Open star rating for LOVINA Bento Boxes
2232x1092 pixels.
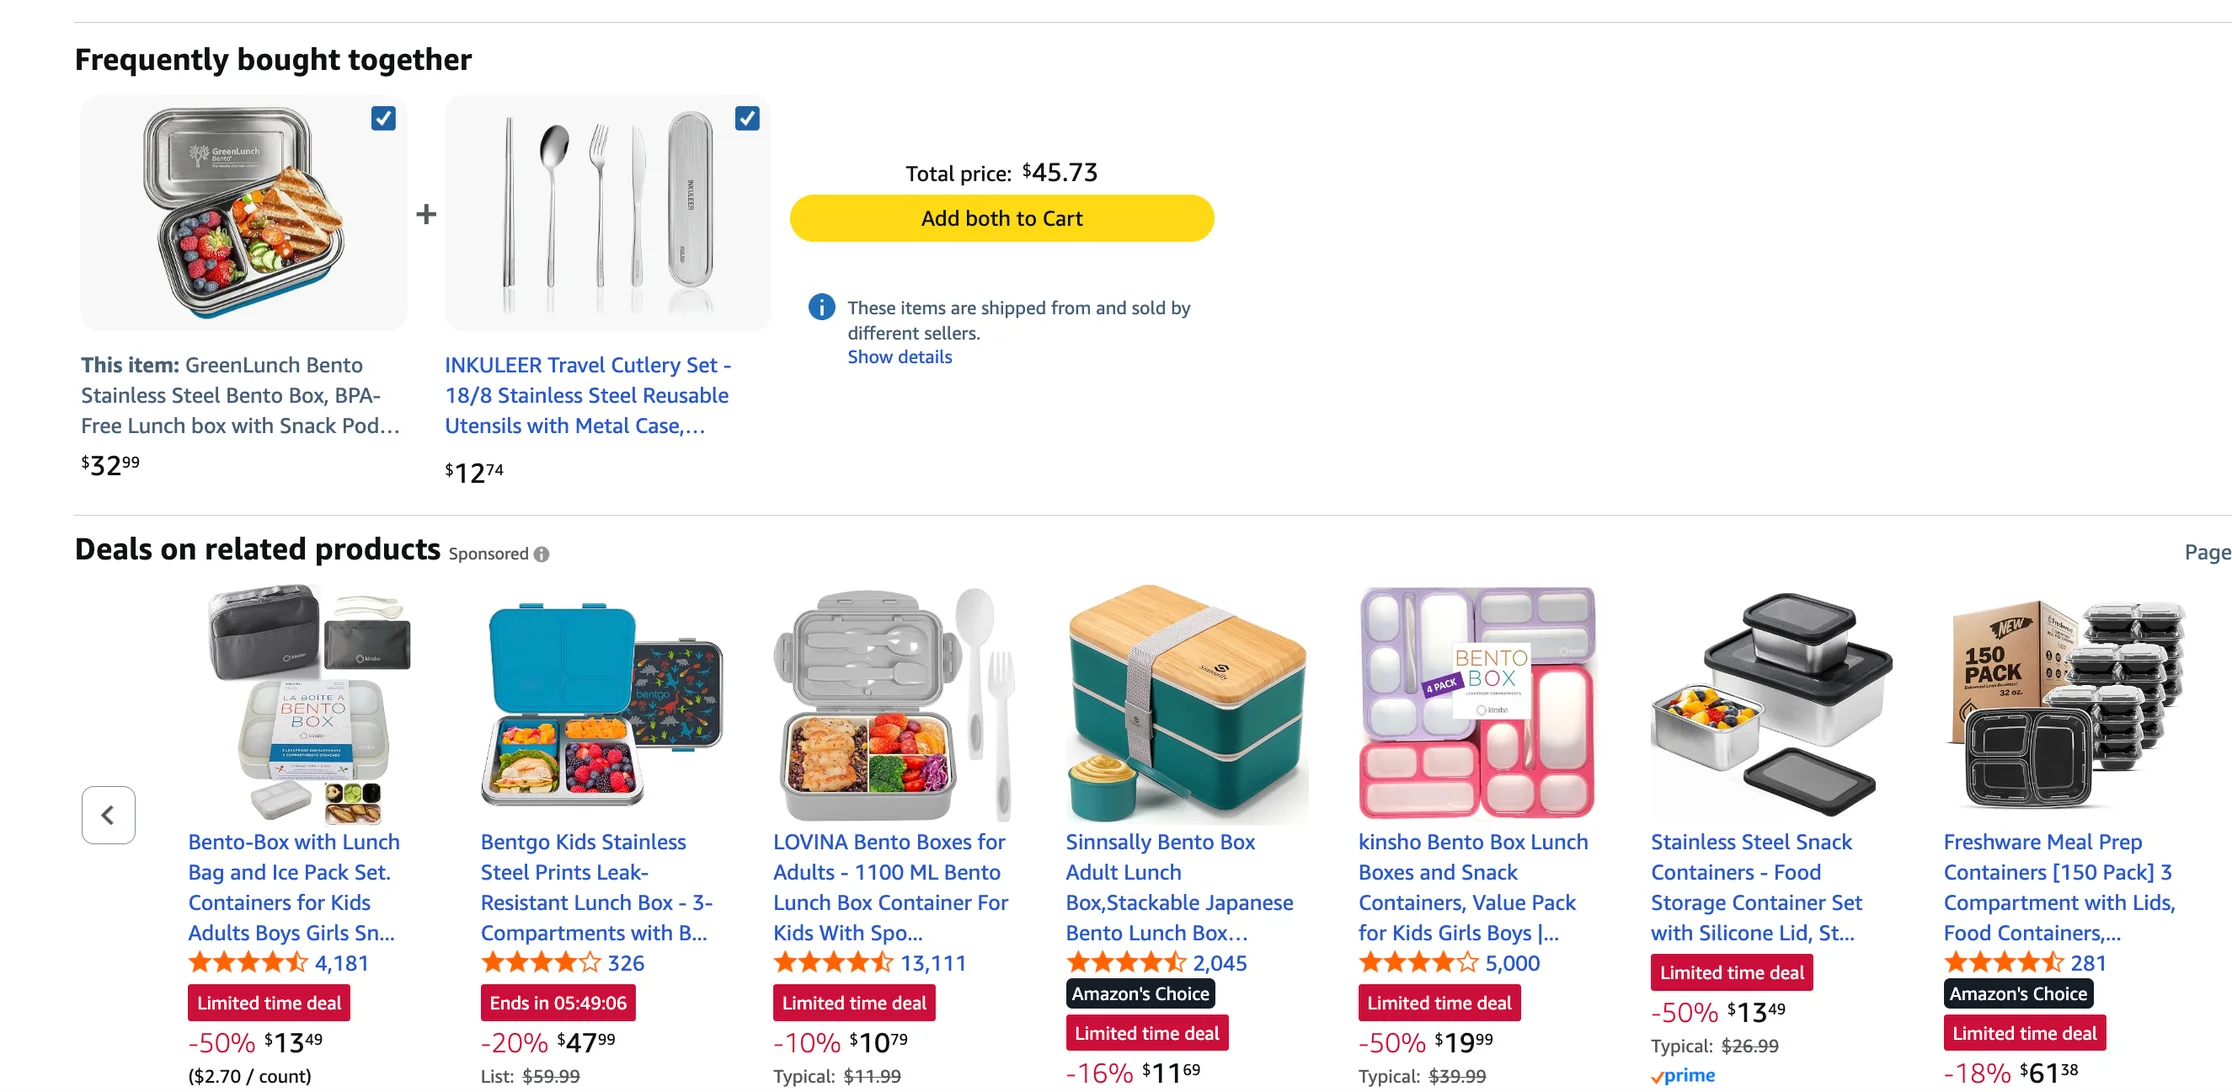(x=833, y=963)
